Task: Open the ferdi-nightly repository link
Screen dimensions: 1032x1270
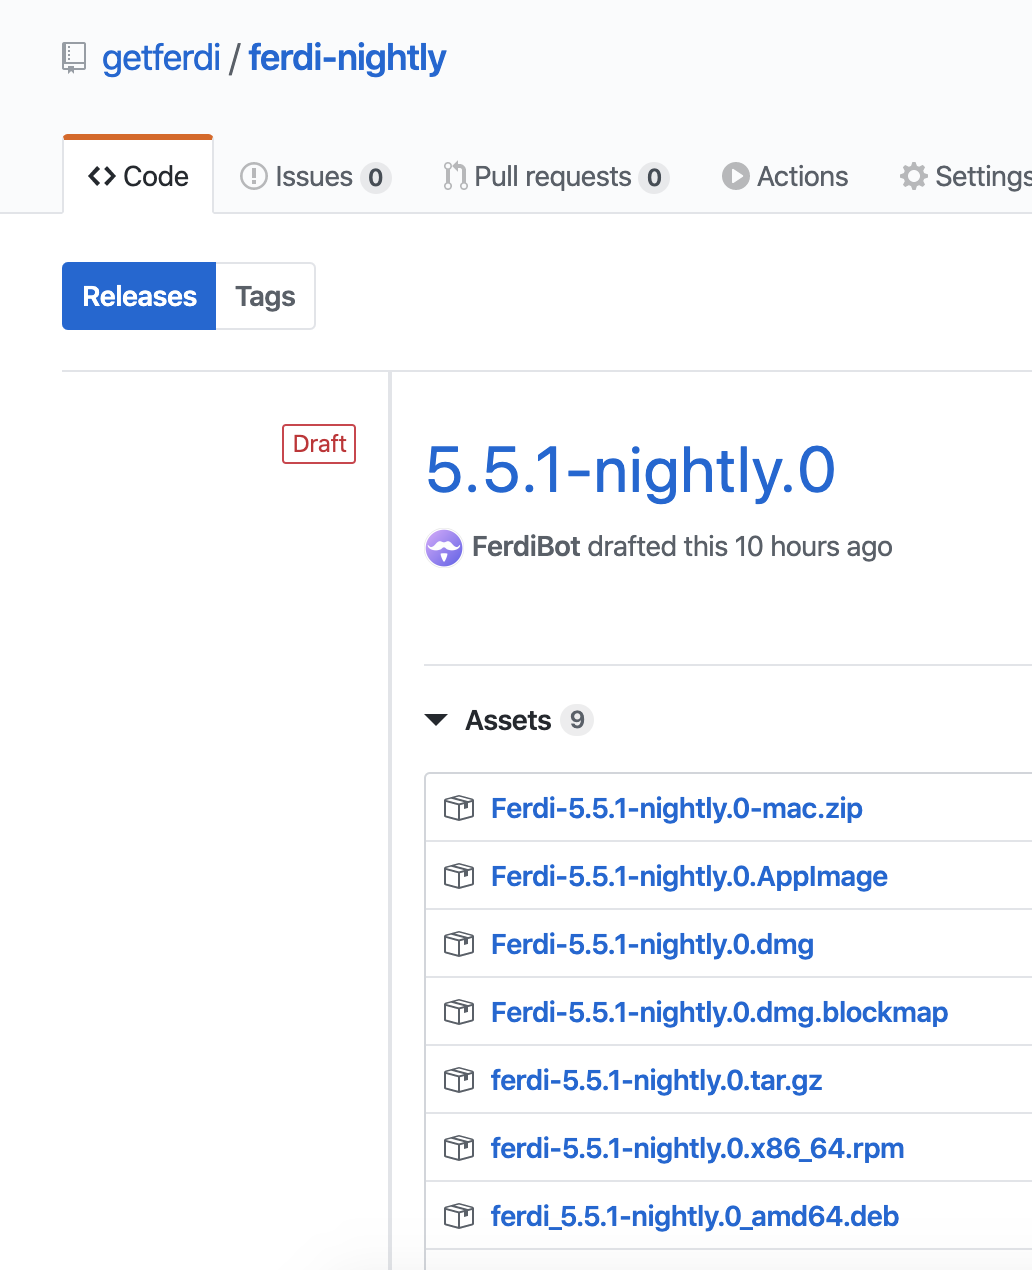Action: coord(347,58)
